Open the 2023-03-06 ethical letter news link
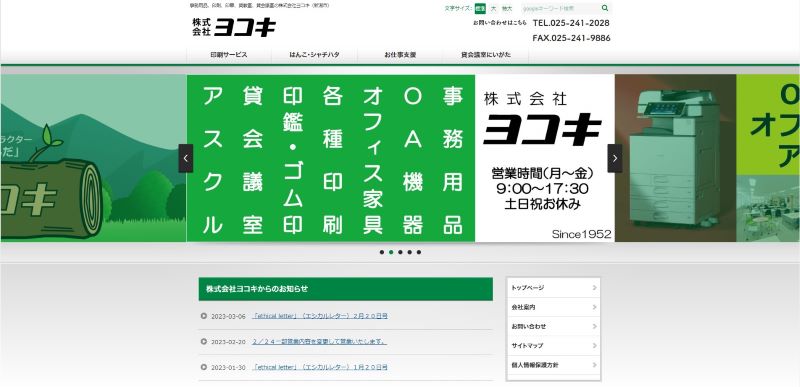800x387 pixels. point(320,316)
